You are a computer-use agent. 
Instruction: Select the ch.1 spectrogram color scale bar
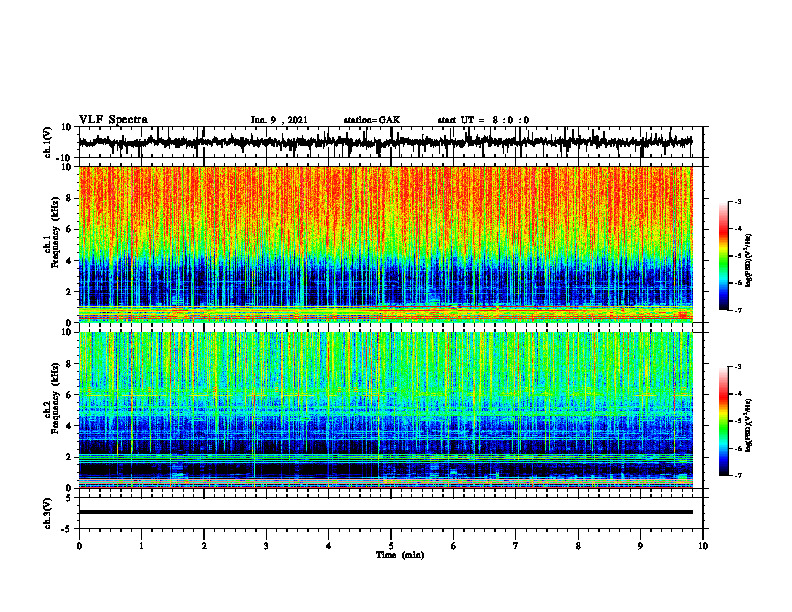pyautogui.click(x=723, y=256)
